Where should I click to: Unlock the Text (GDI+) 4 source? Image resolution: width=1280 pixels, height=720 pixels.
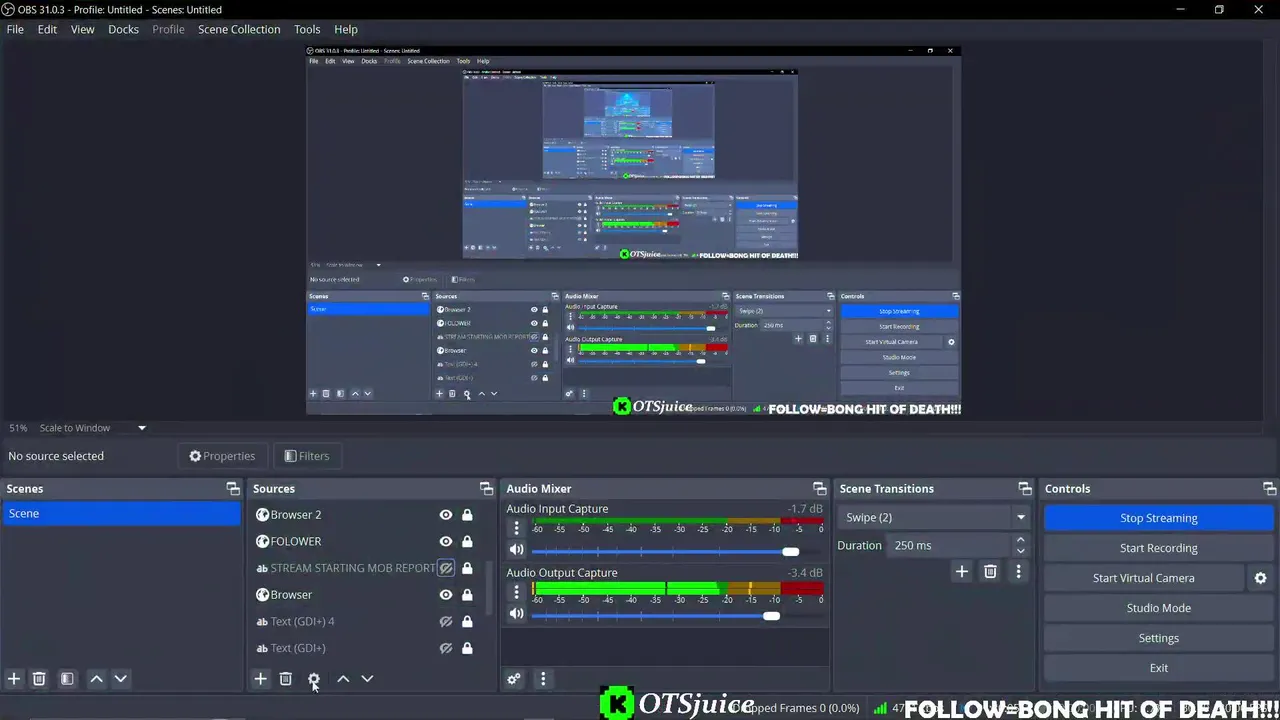point(467,621)
